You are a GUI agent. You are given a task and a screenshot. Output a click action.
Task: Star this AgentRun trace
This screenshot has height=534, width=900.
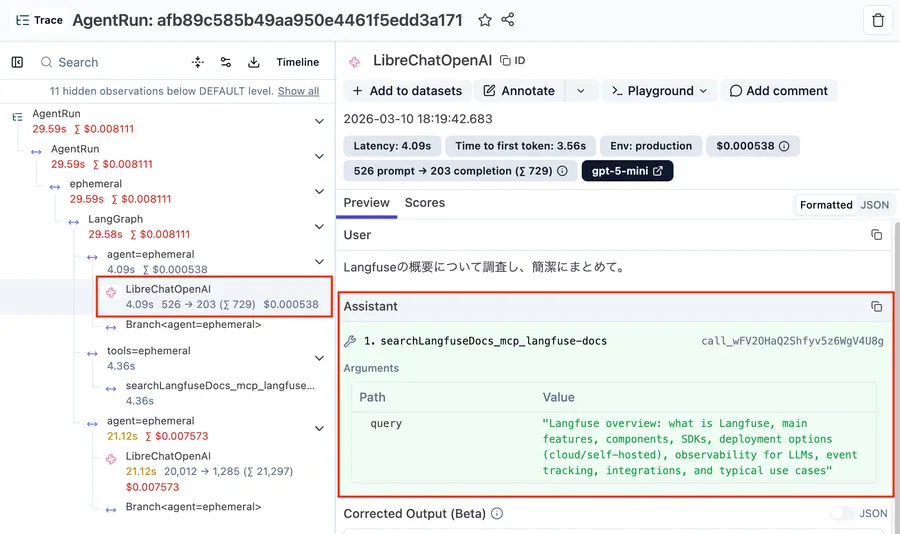(485, 20)
